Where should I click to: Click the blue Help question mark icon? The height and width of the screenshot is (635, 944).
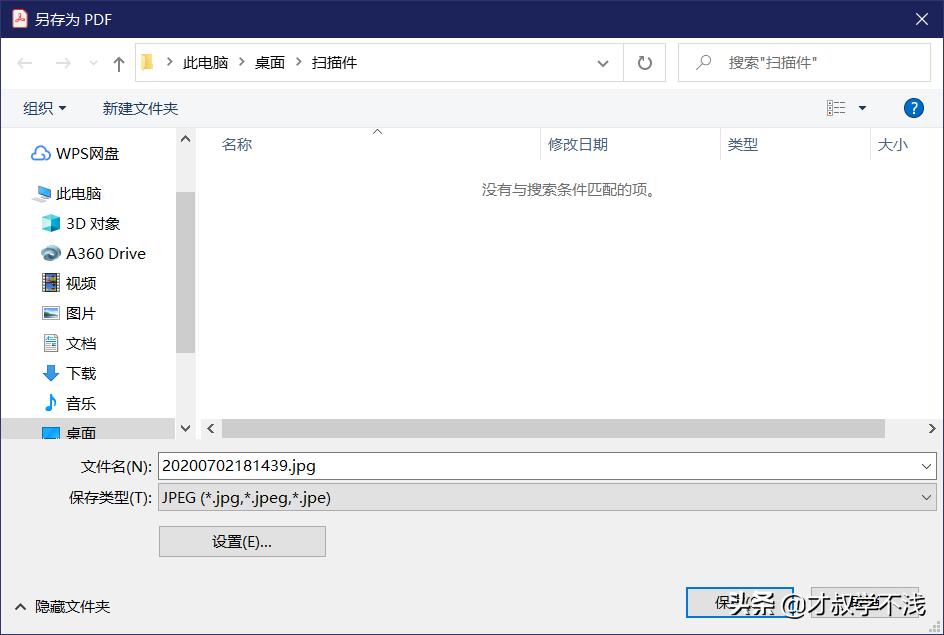point(913,108)
